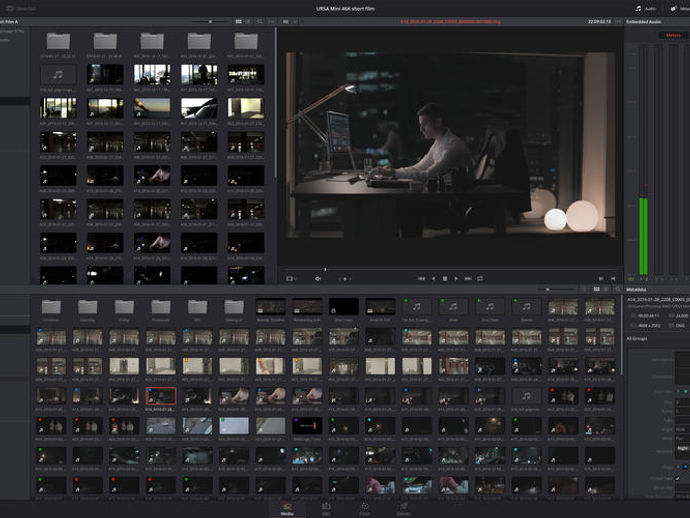The image size is (690, 518).
Task: Select the light blue clip thumbnail in media pool
Action: pos(234,426)
